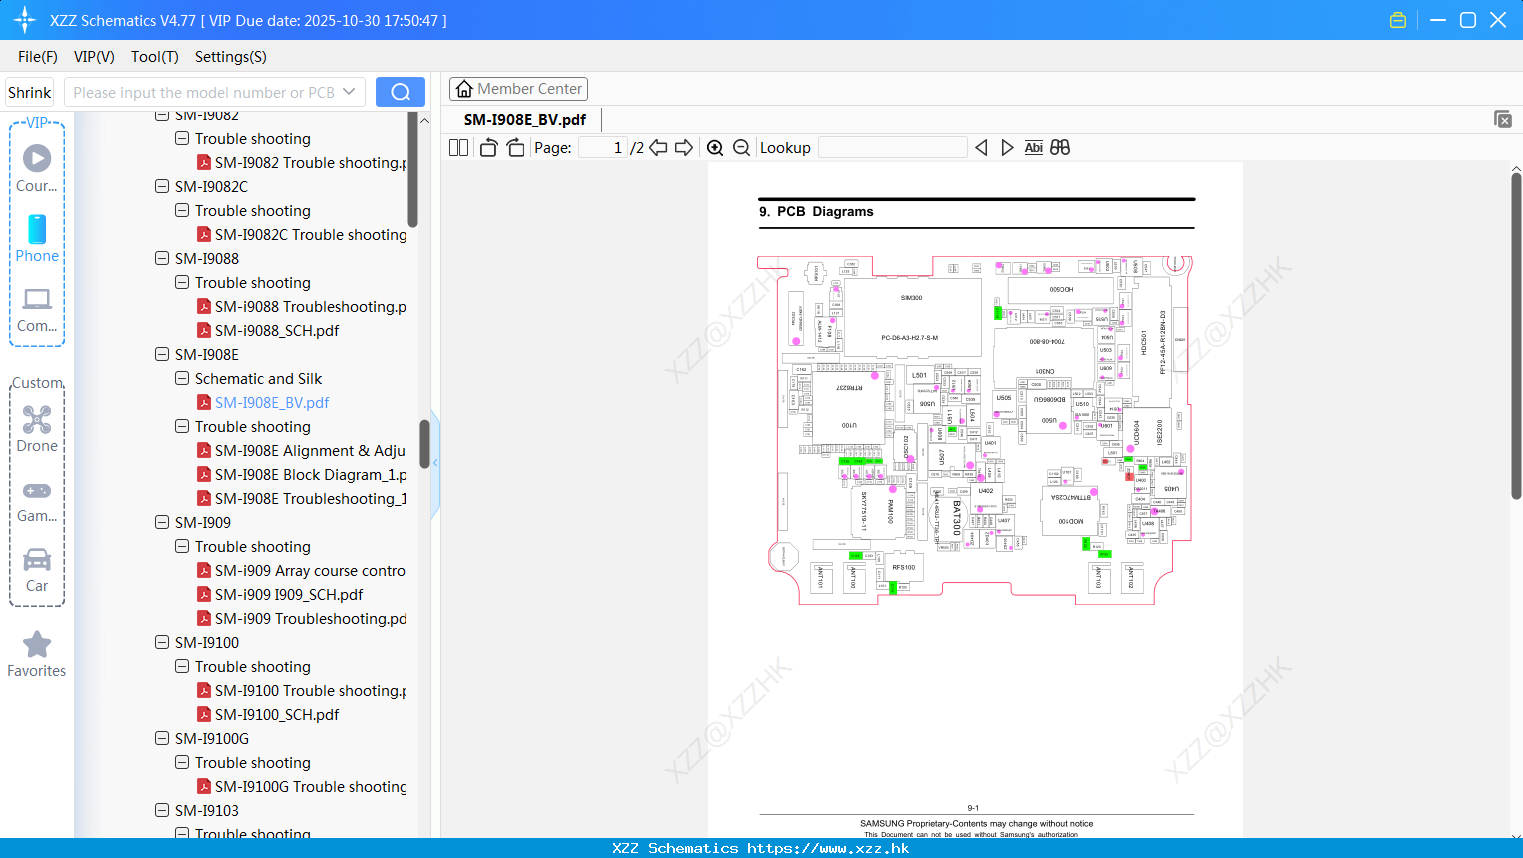Click the XZZ Schematics logo icon
1523x858 pixels.
[x=25, y=20]
